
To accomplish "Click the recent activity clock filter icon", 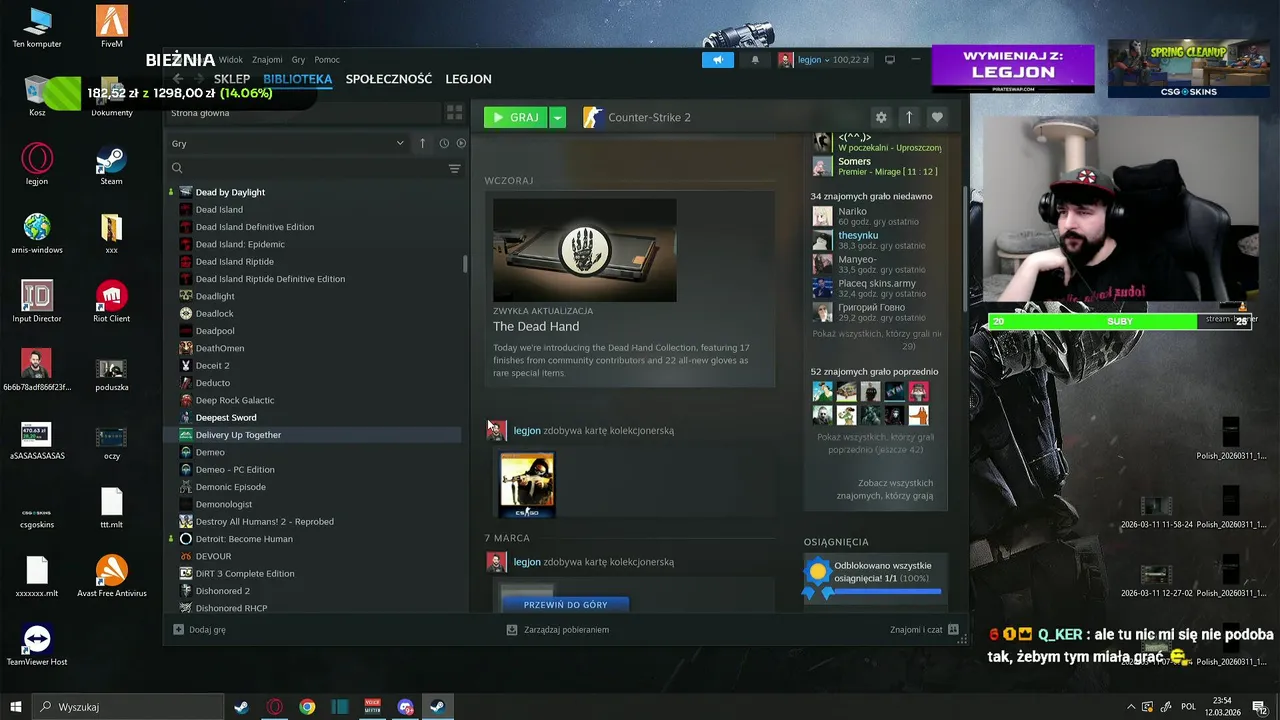I will [x=444, y=143].
